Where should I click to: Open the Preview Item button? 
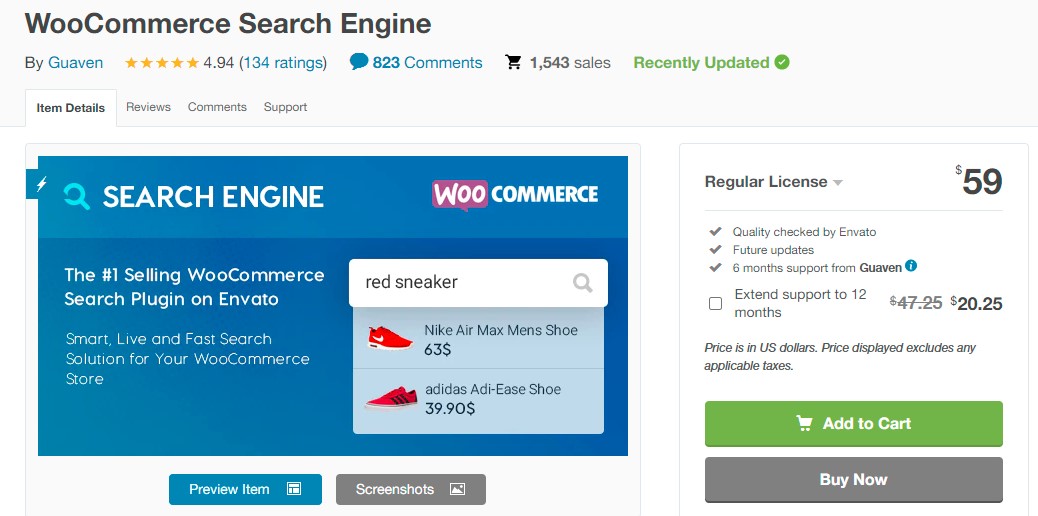(245, 489)
